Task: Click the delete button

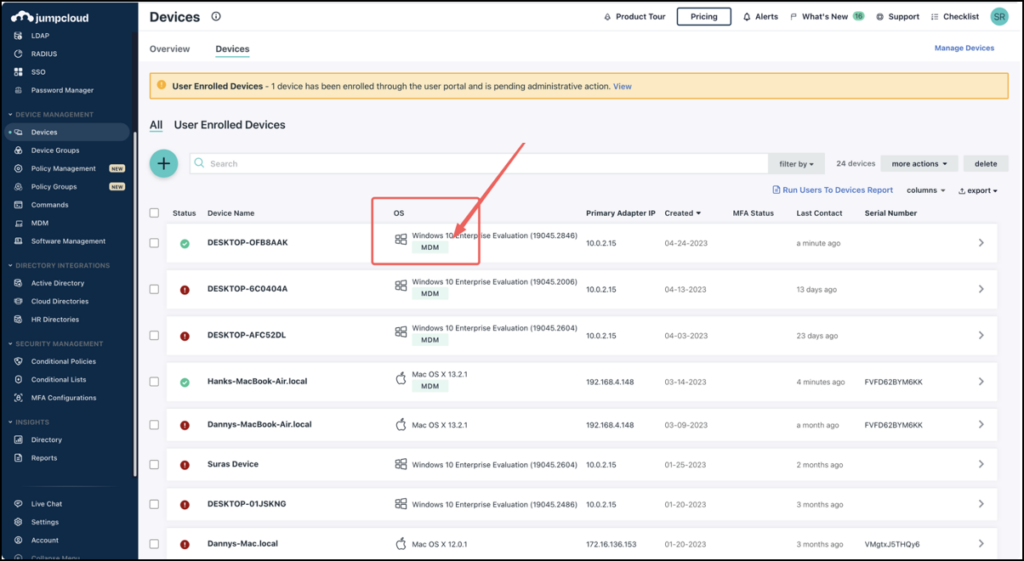Action: 985,164
